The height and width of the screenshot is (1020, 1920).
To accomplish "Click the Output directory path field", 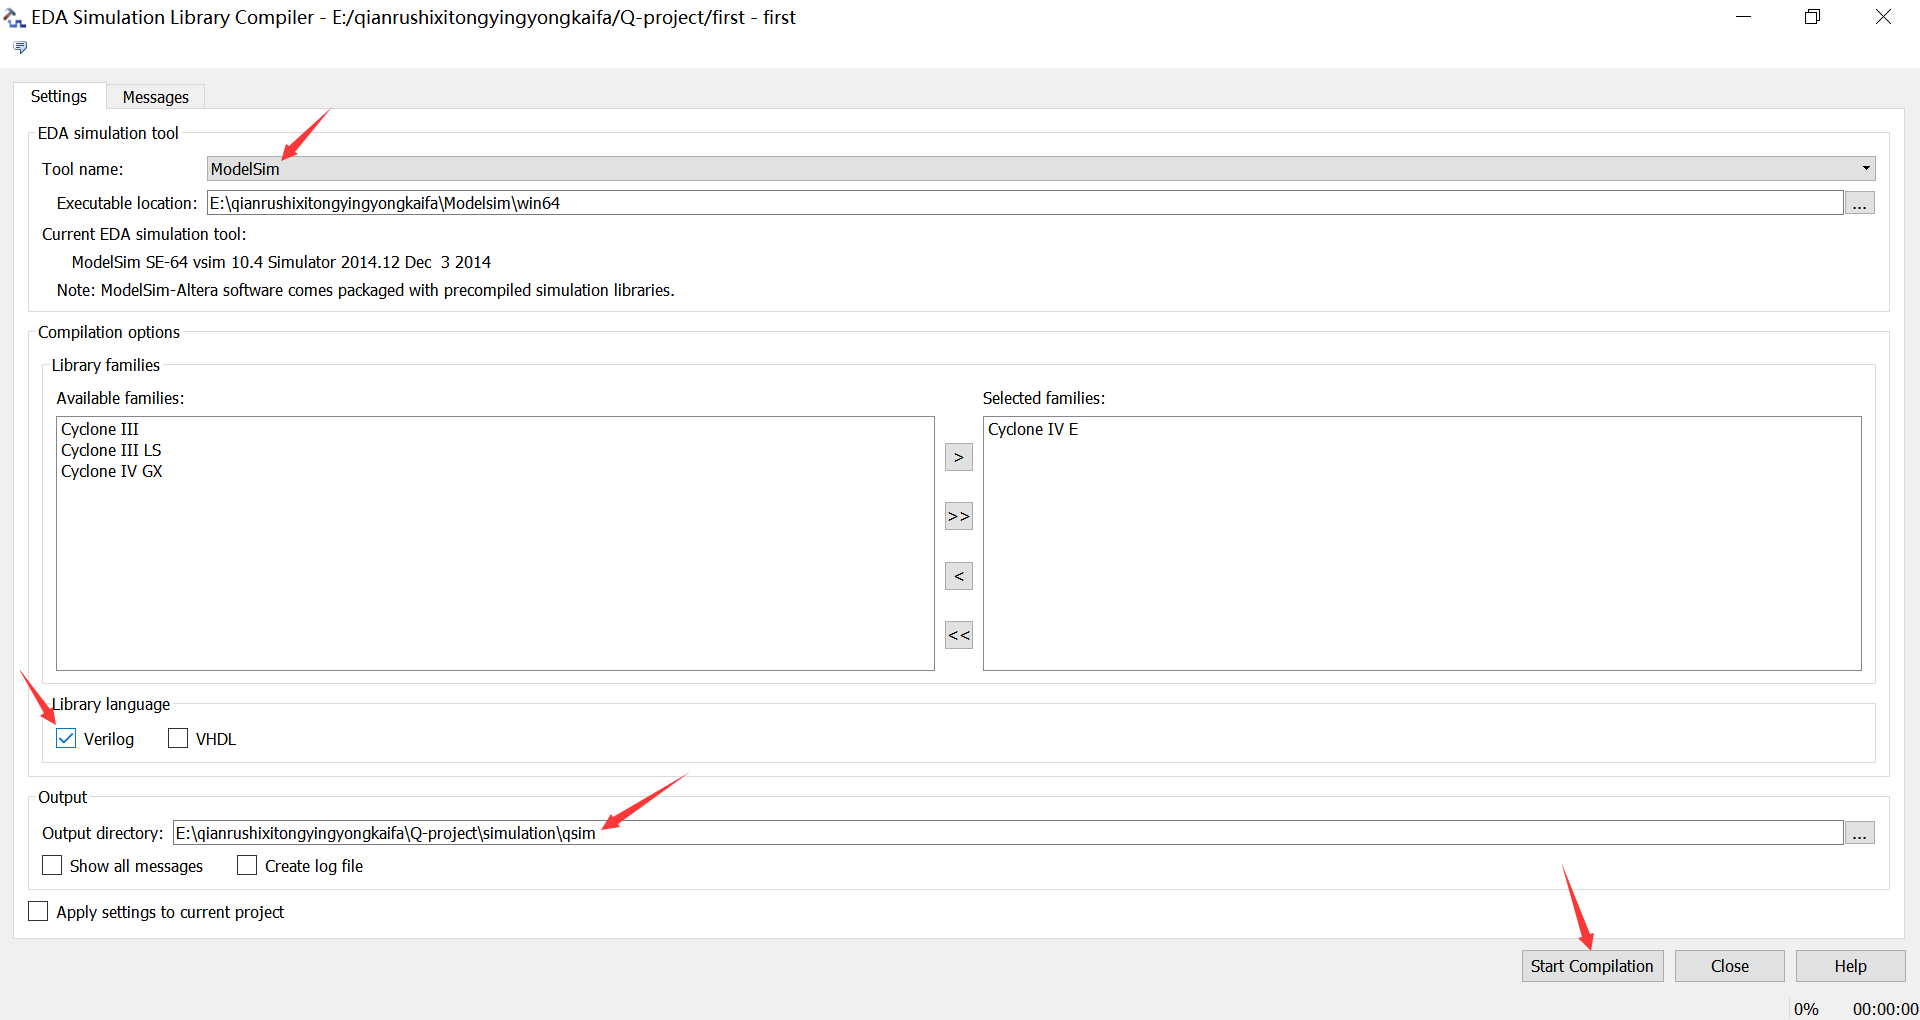I will tap(1008, 833).
